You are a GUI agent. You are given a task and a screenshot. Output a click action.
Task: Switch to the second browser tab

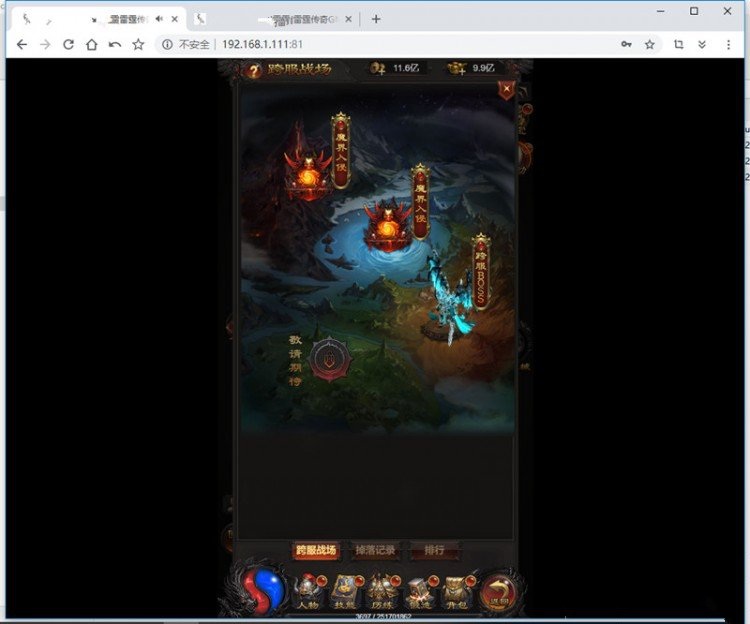pyautogui.click(x=273, y=19)
